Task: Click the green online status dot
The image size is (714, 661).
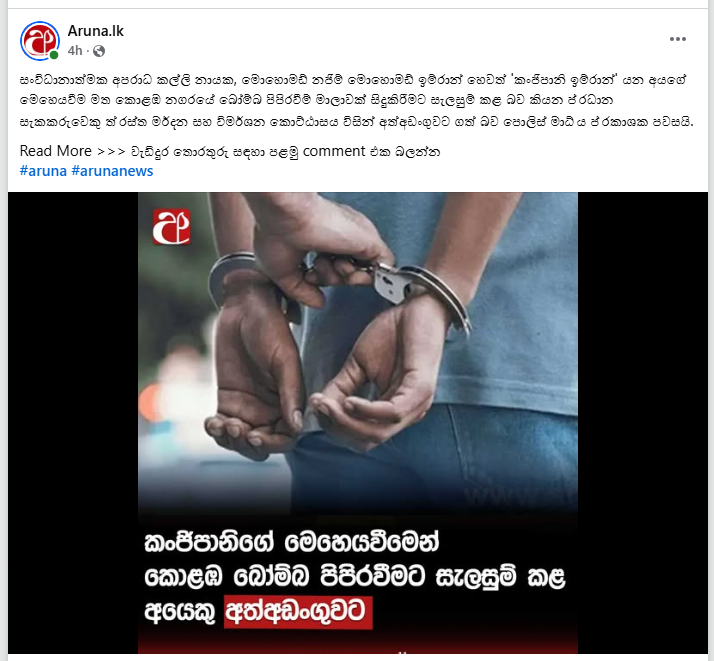Action: click(54, 55)
